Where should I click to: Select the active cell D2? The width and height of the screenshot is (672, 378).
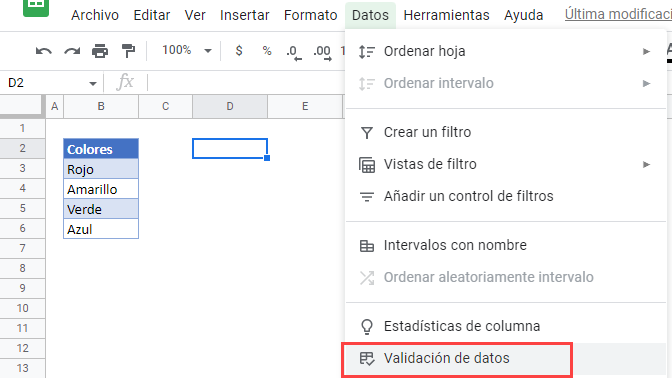[x=230, y=148]
